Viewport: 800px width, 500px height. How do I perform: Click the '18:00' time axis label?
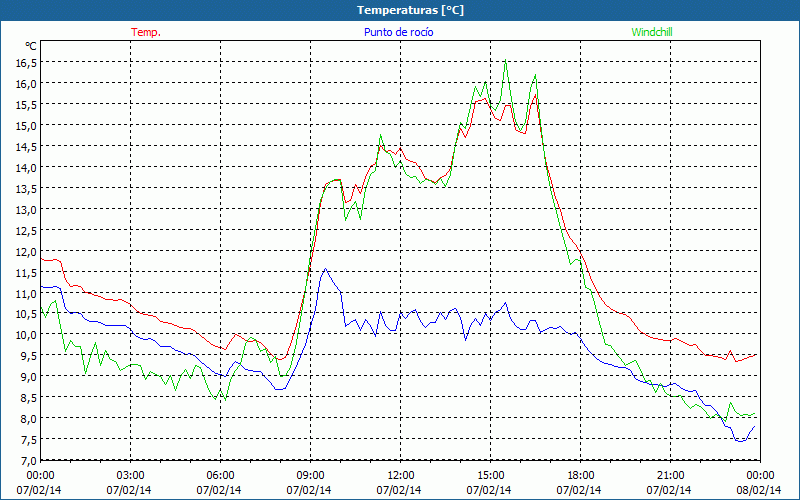[581, 475]
